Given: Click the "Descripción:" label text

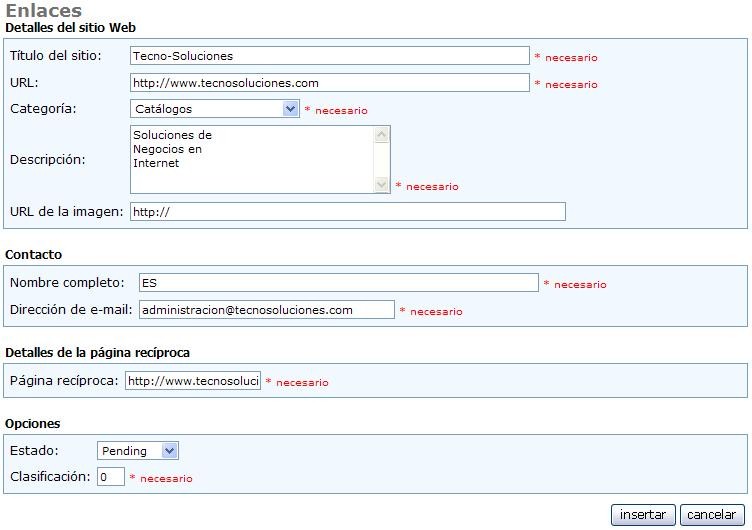Looking at the screenshot, I should coord(48,159).
